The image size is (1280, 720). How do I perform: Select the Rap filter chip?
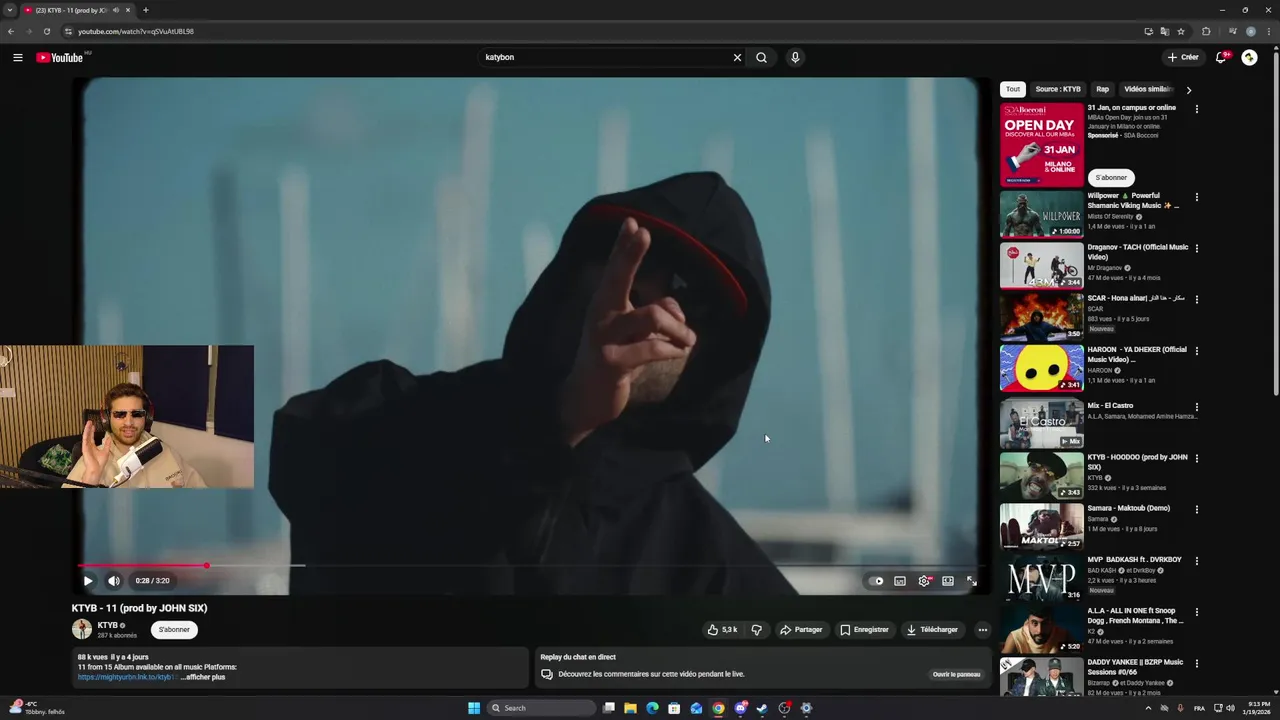pos(1102,89)
